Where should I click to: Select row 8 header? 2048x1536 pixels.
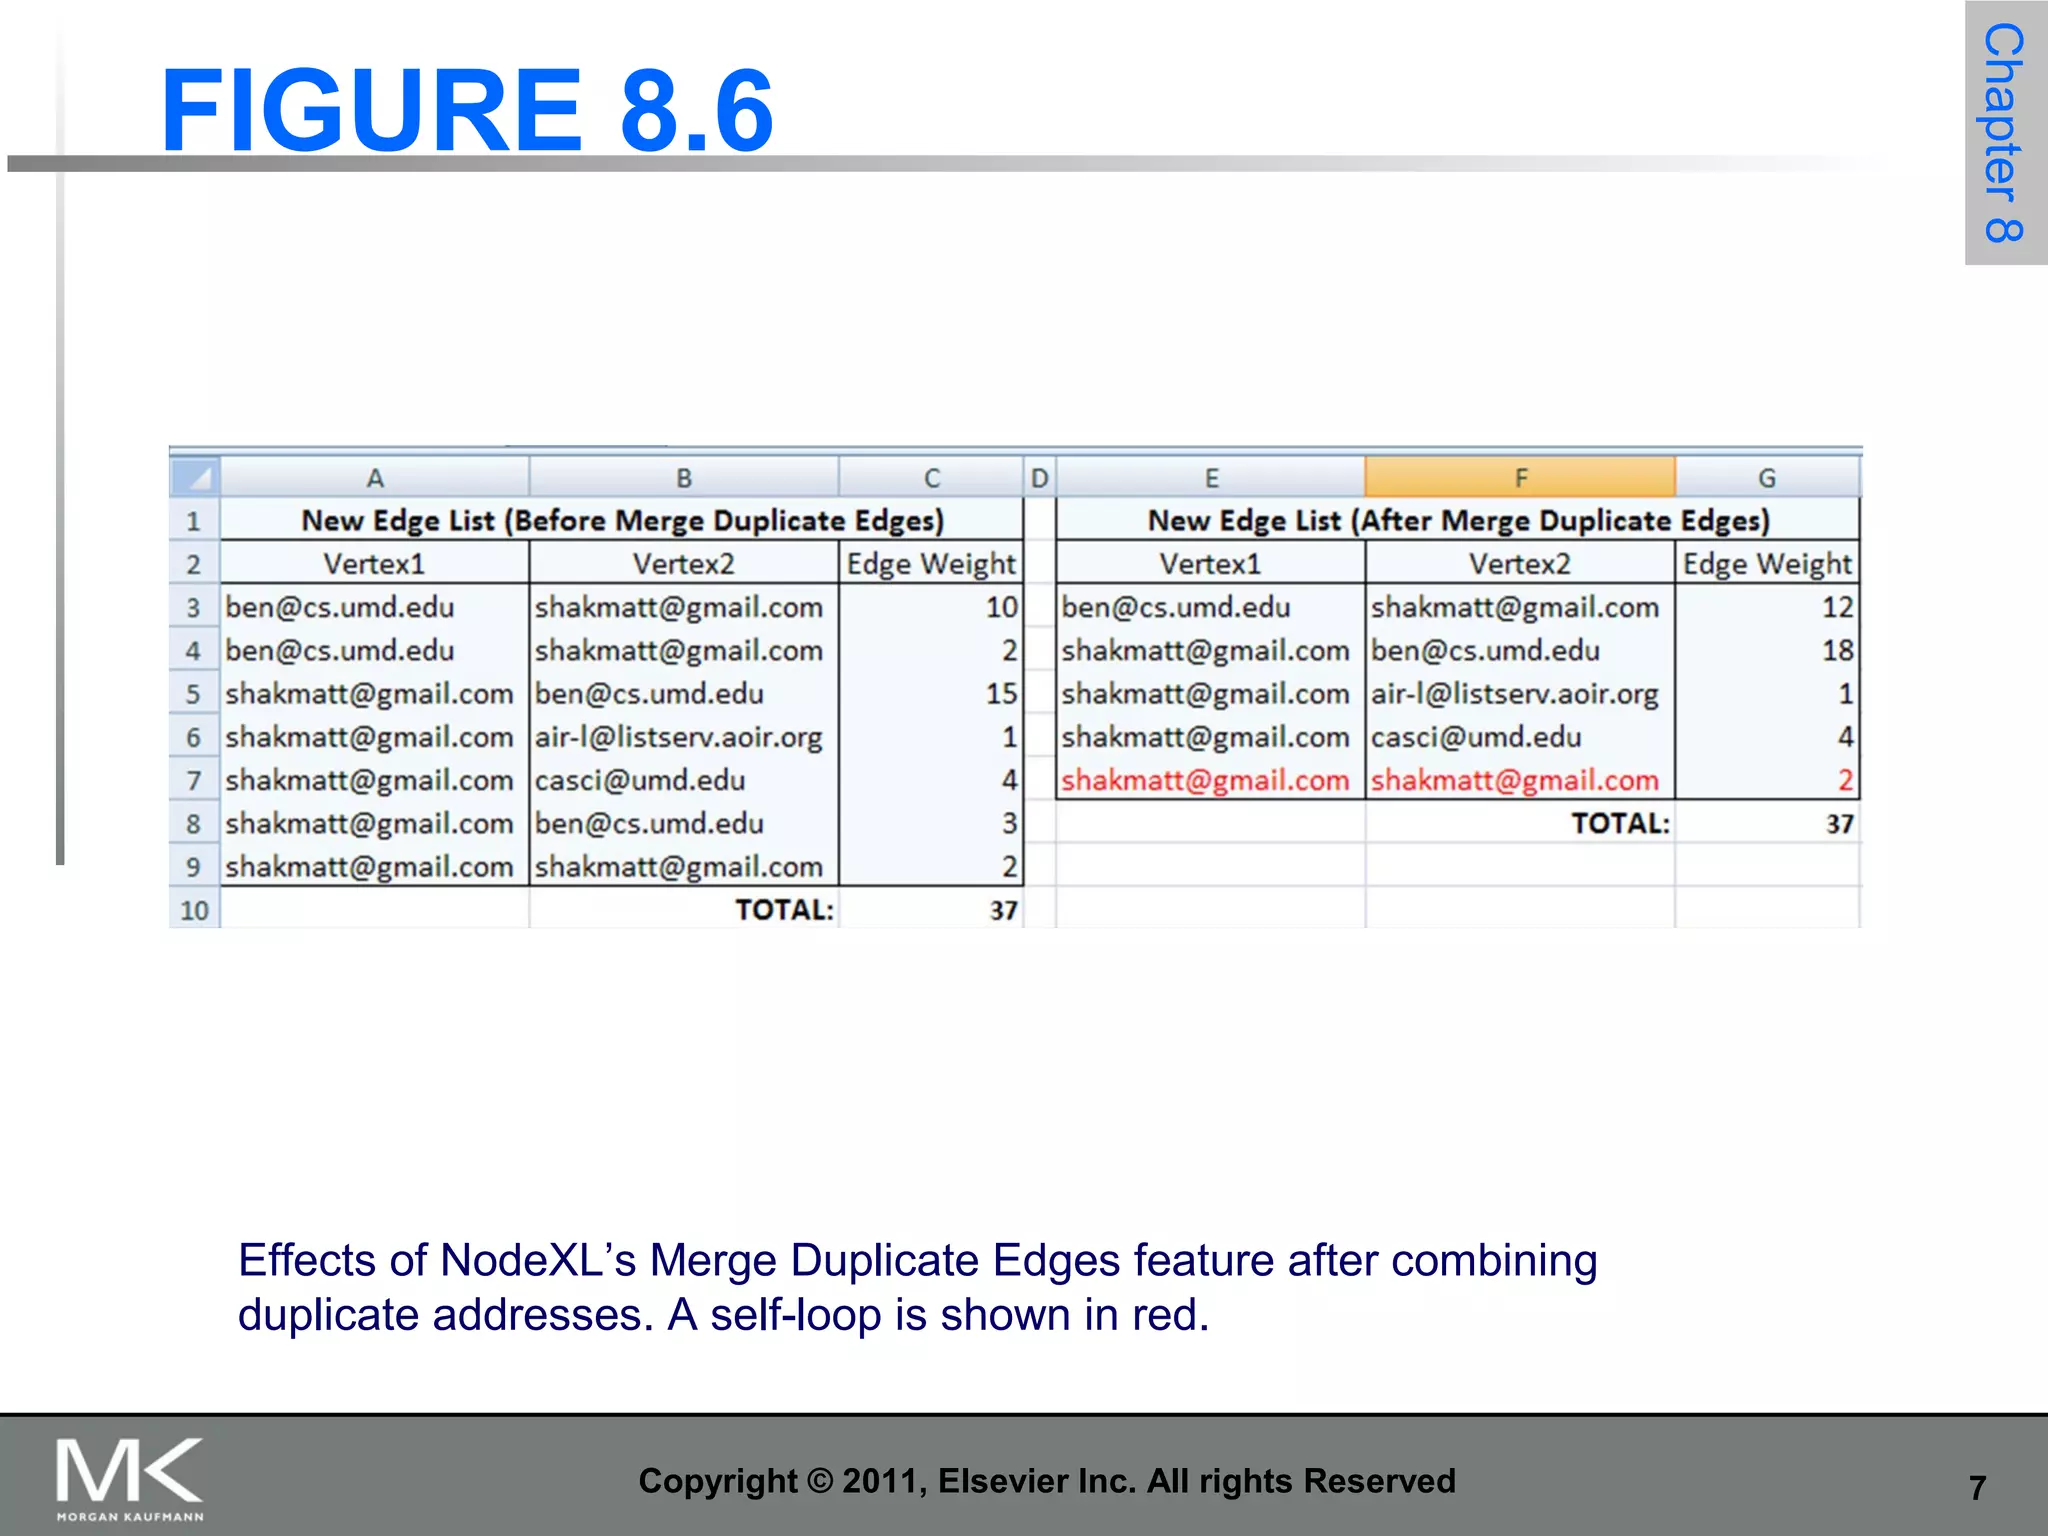[194, 824]
